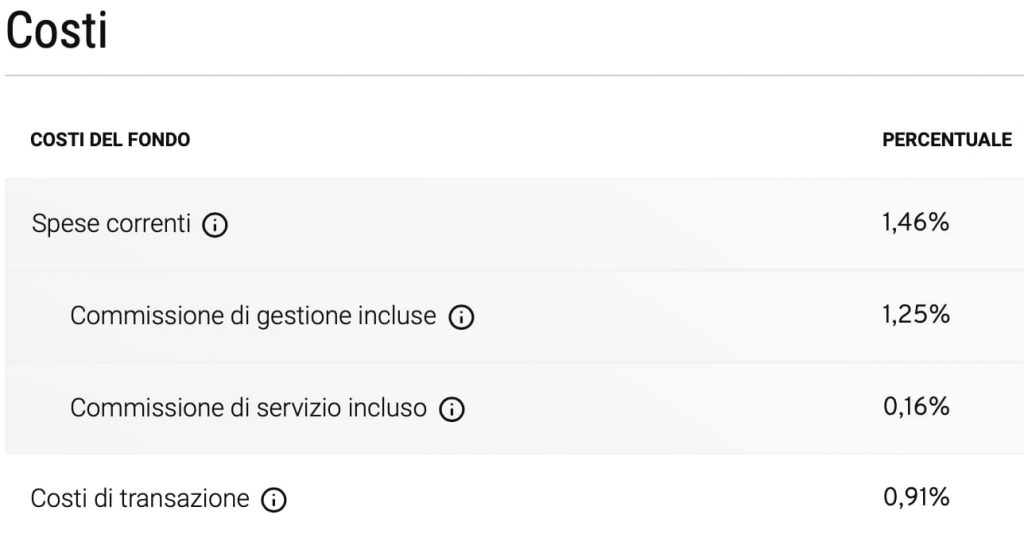1024x534 pixels.
Task: Click the 0,91% percentage value
Action: 916,497
